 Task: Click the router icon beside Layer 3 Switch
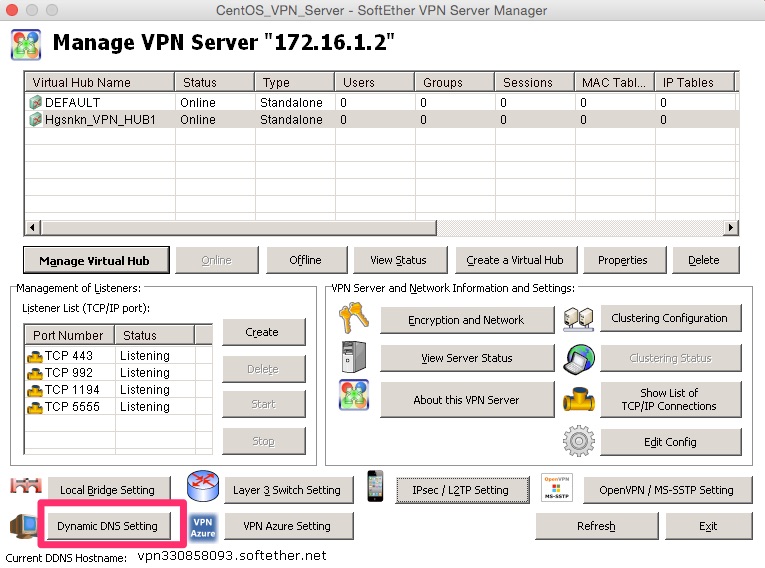[203, 486]
